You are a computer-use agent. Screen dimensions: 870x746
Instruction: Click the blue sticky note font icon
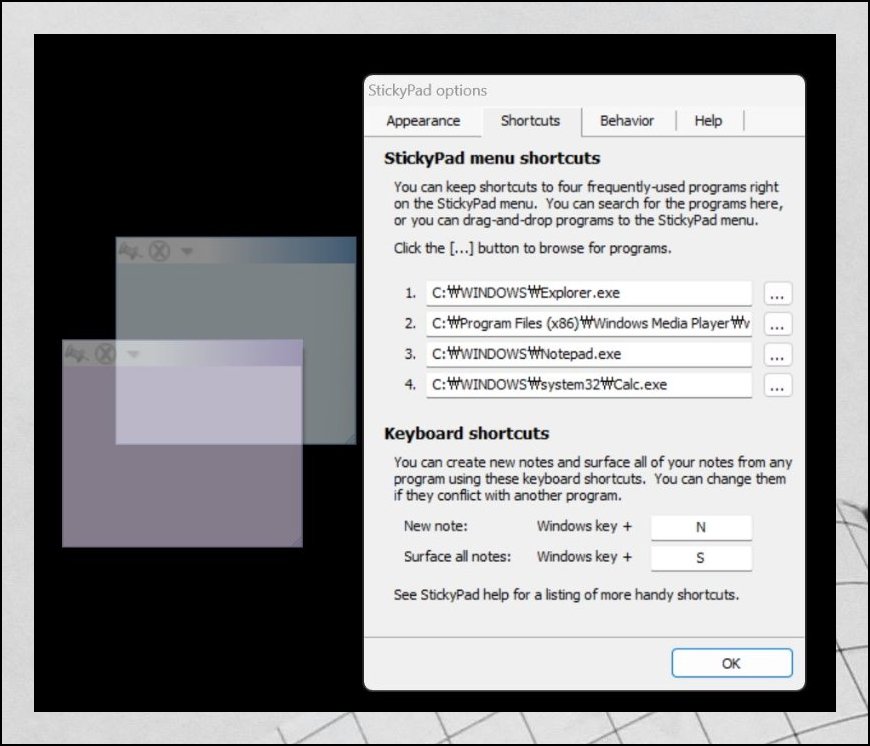(130, 251)
